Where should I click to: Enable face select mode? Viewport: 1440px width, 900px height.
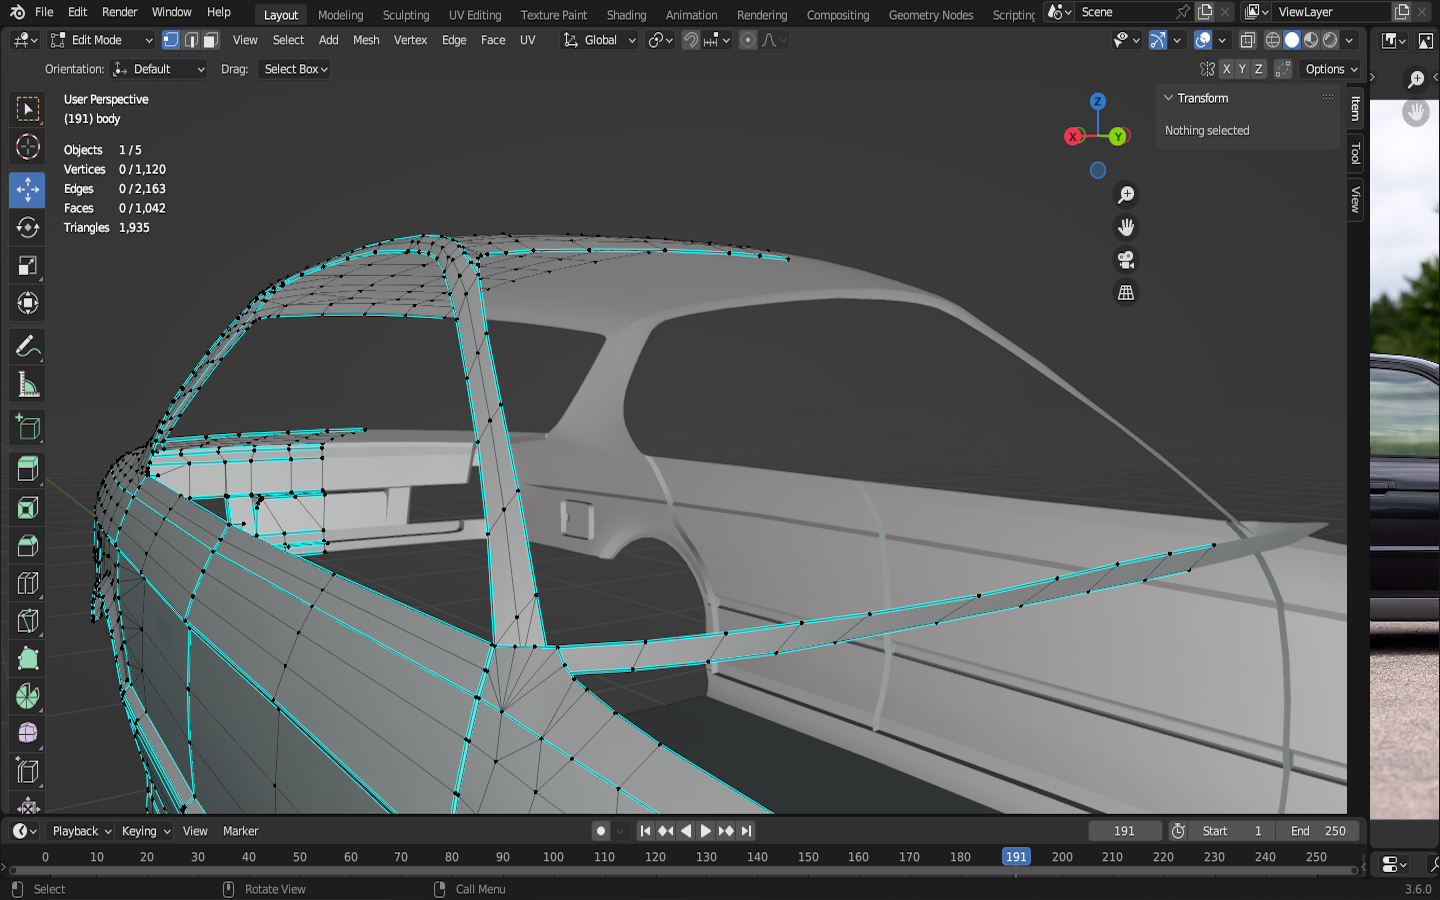[x=211, y=40]
